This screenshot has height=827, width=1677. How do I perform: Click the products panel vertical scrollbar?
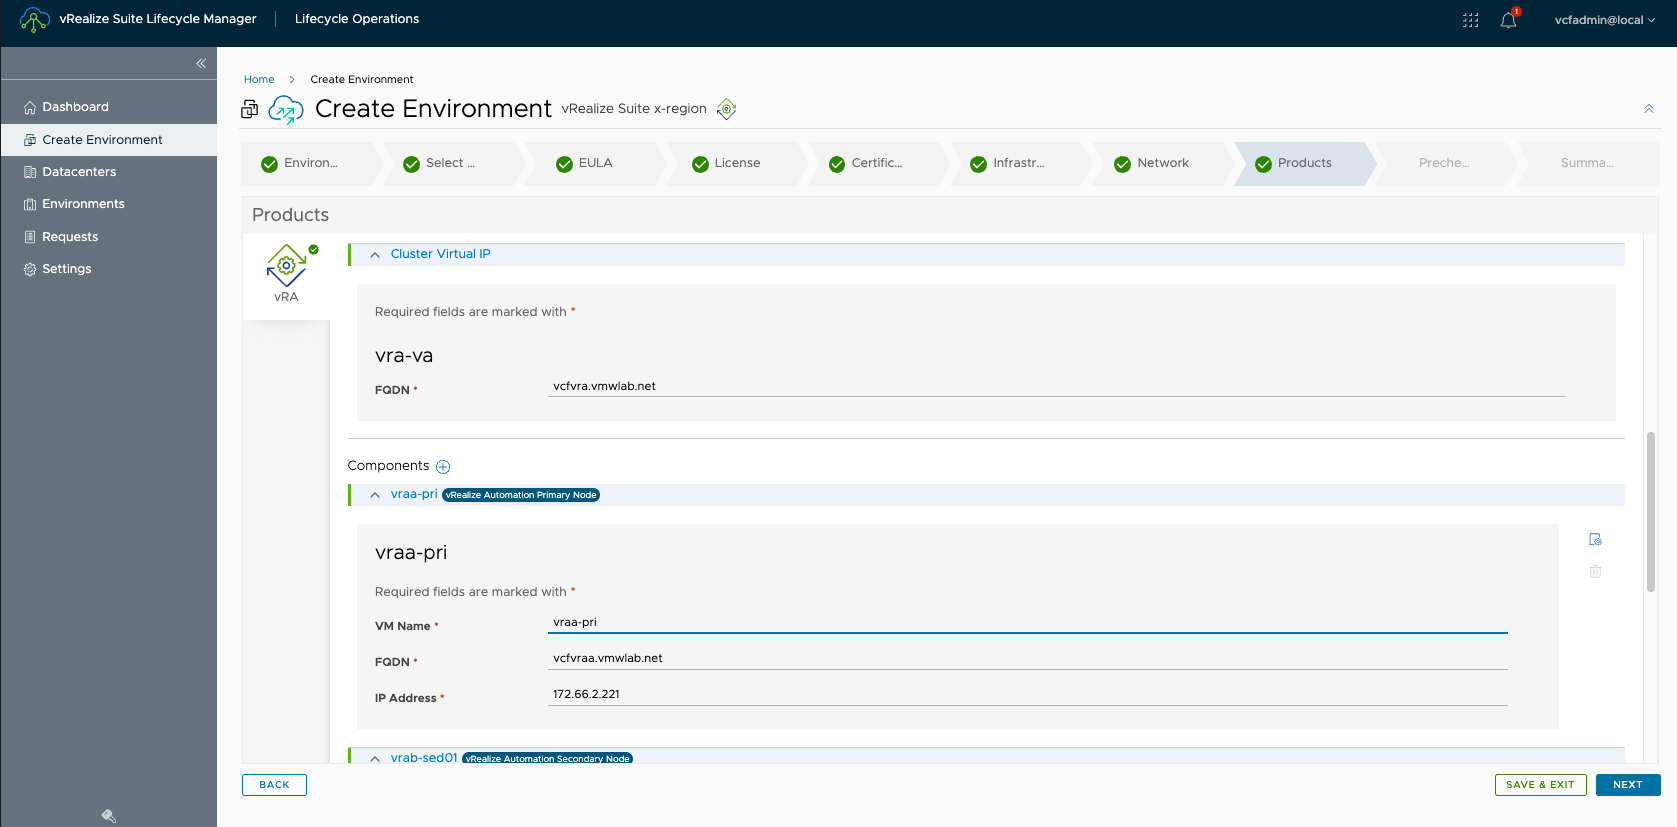point(1651,511)
